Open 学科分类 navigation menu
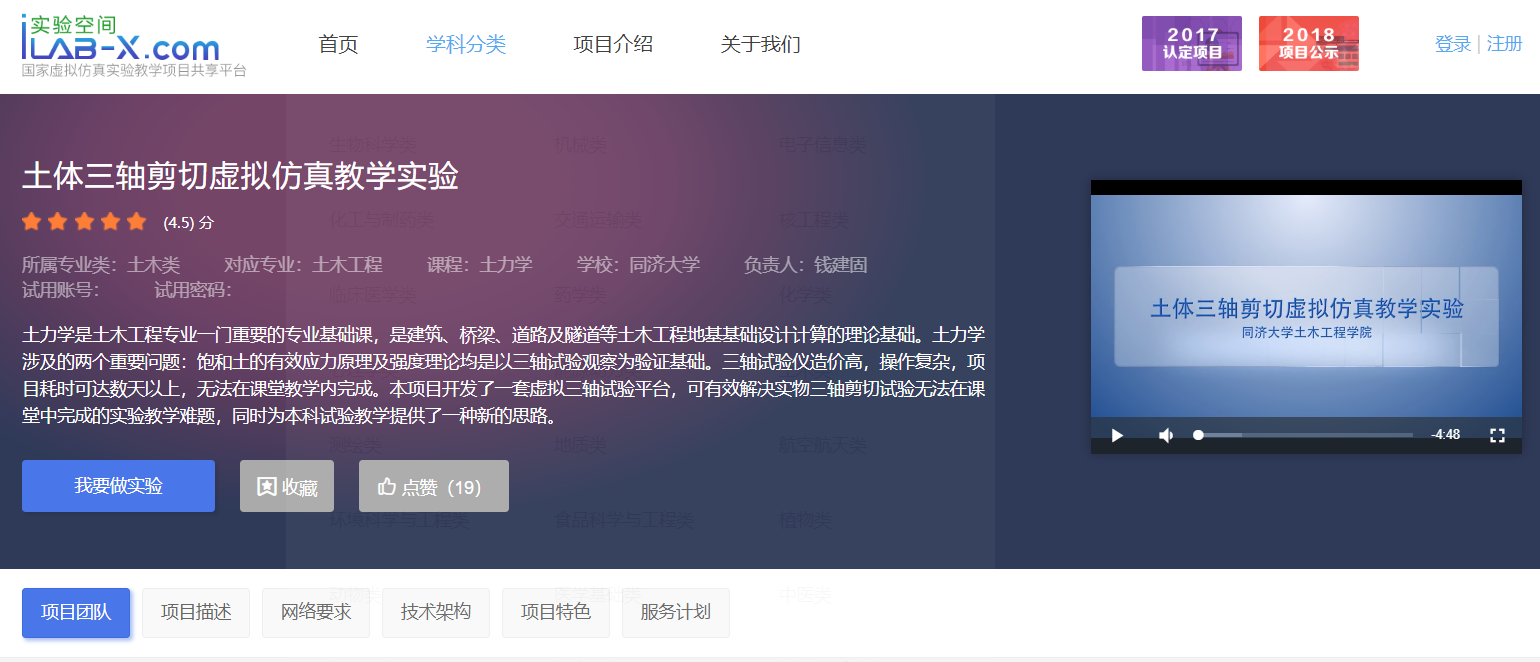 coord(466,44)
